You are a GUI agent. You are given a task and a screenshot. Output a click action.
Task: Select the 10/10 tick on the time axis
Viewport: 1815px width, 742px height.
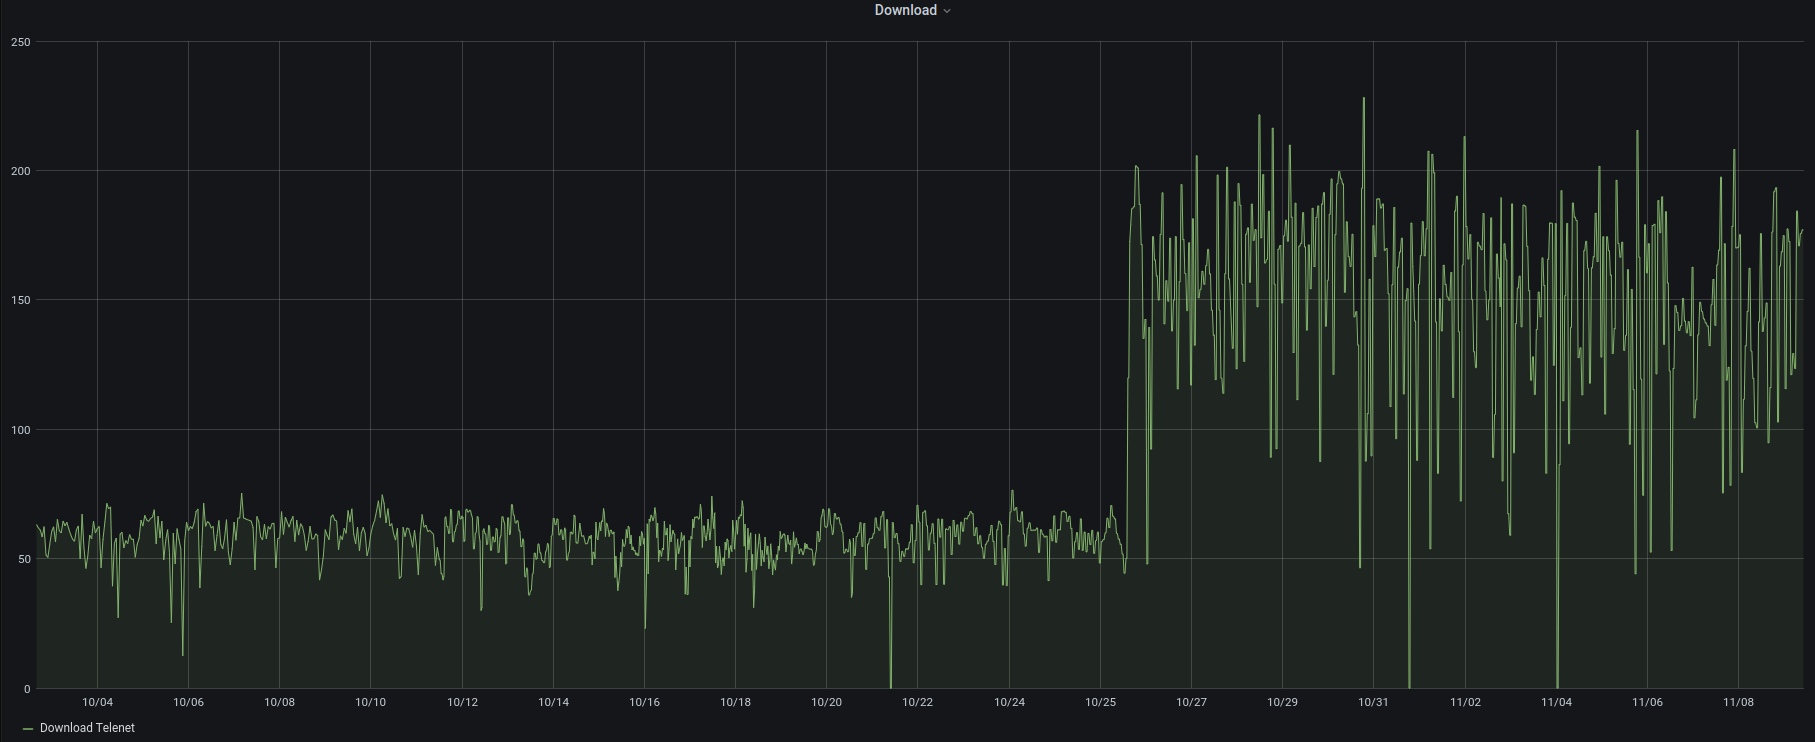(370, 702)
